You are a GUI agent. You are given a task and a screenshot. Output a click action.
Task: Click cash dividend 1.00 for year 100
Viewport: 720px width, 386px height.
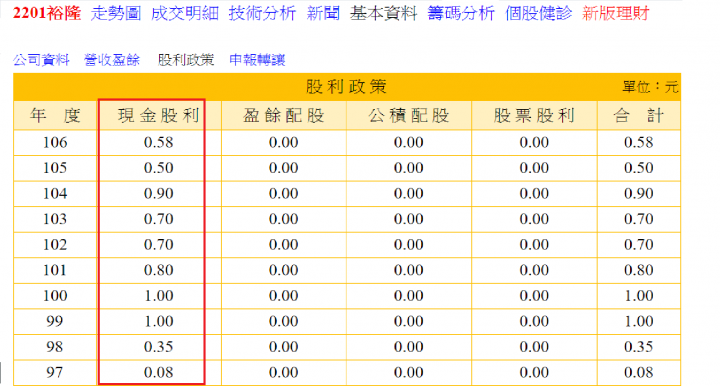point(158,296)
